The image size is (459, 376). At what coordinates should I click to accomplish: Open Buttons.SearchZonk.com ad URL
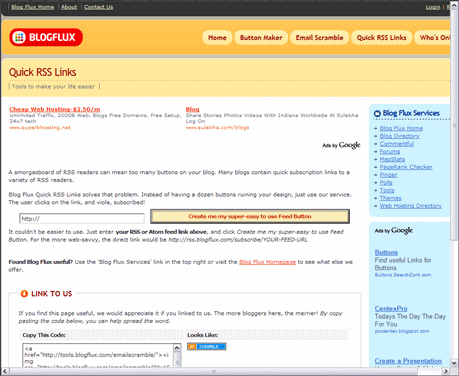(403, 275)
